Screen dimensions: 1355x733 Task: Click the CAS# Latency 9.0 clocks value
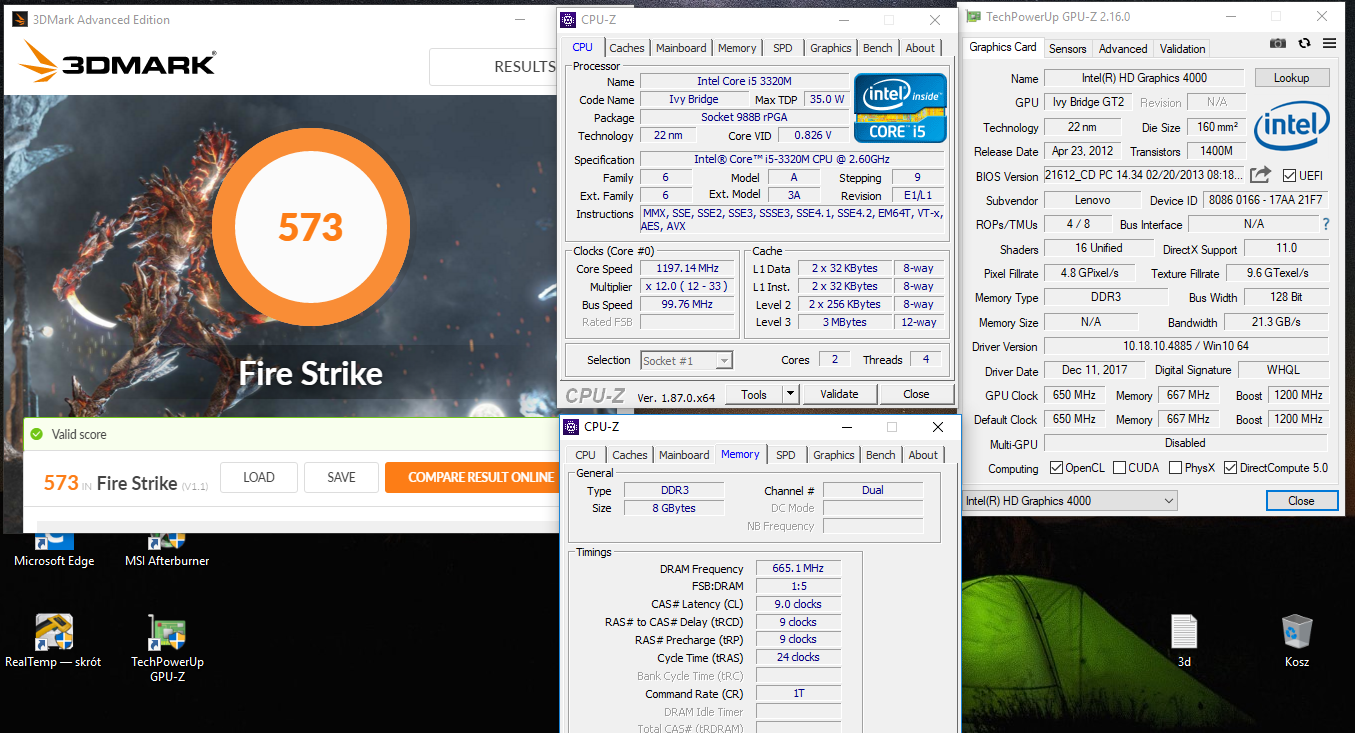[x=798, y=604]
